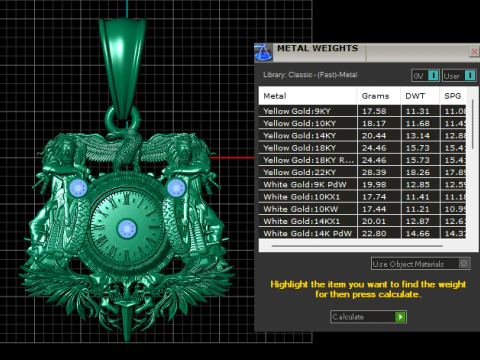Click the Library: Classic - (Fast)-Metal label
Image resolution: width=480 pixels, height=360 pixels.
[310, 75]
